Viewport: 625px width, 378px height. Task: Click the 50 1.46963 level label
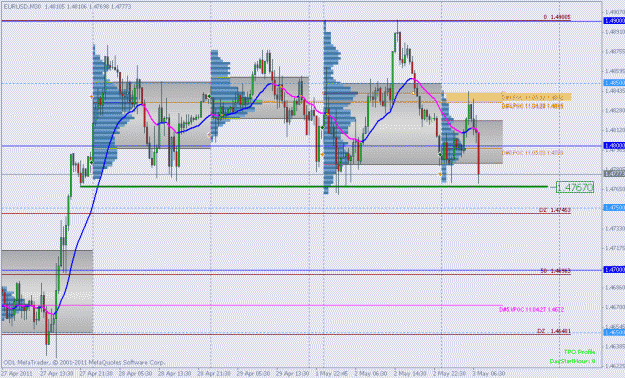(555, 271)
